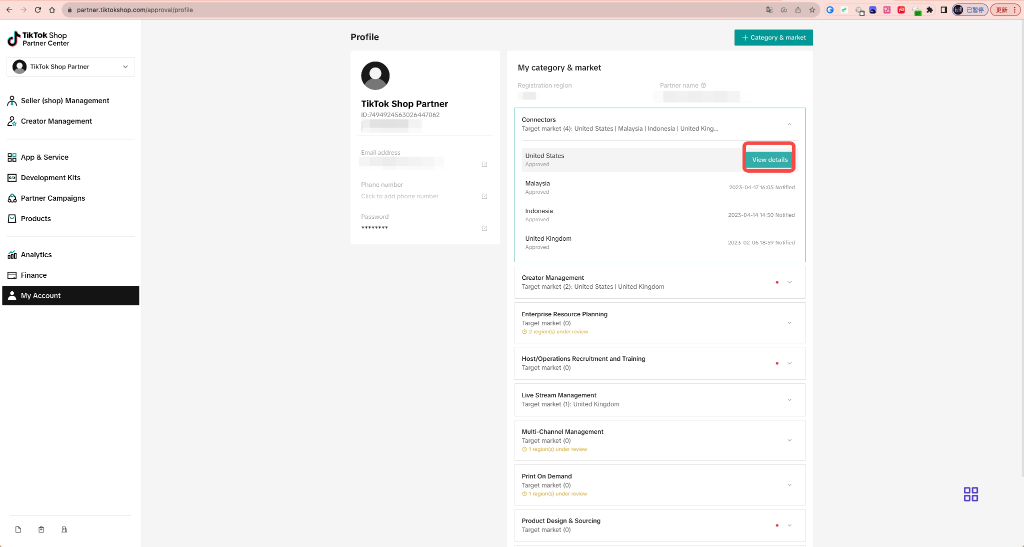Expand the Product Design & Sourcing section
This screenshot has height=547, width=1024.
[790, 525]
